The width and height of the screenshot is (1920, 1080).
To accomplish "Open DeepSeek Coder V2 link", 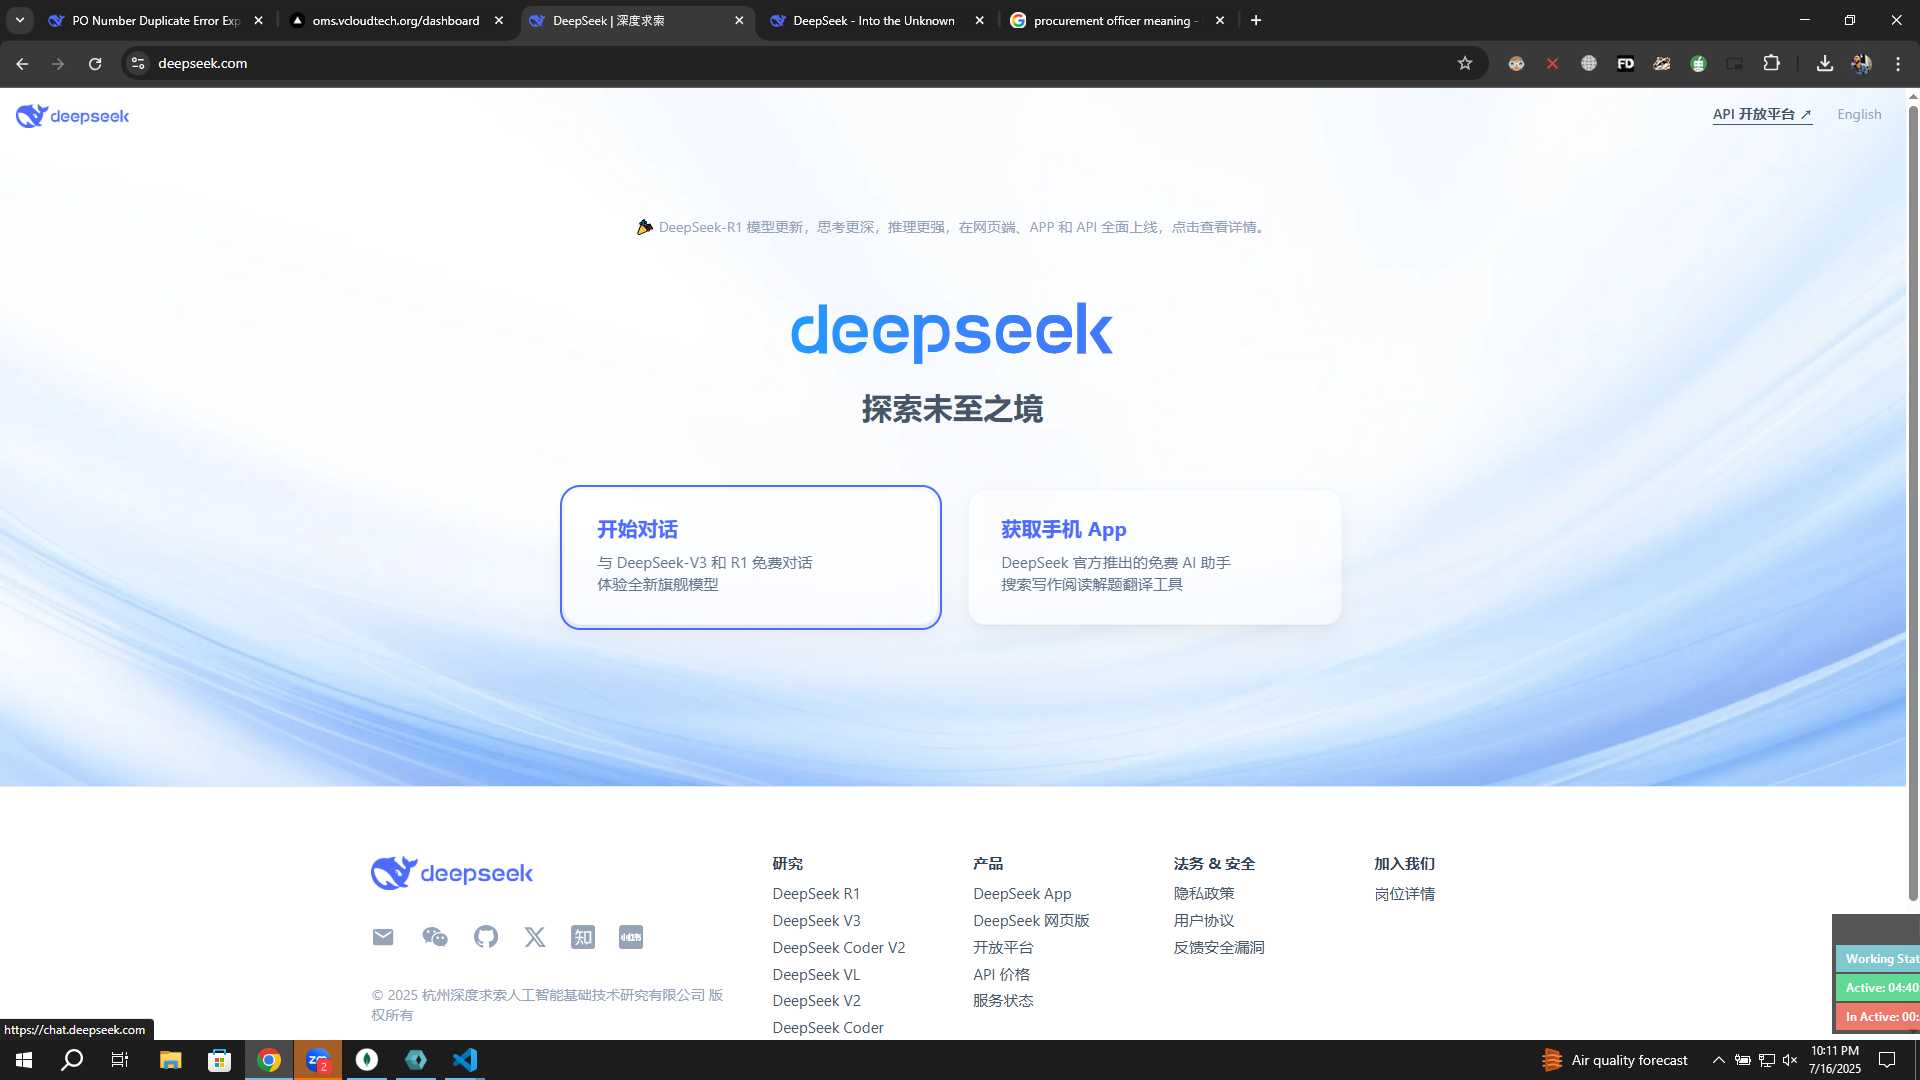I will [x=838, y=948].
